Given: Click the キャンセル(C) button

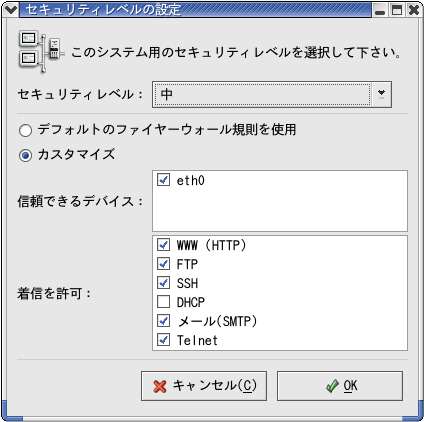Looking at the screenshot, I should pos(204,386).
